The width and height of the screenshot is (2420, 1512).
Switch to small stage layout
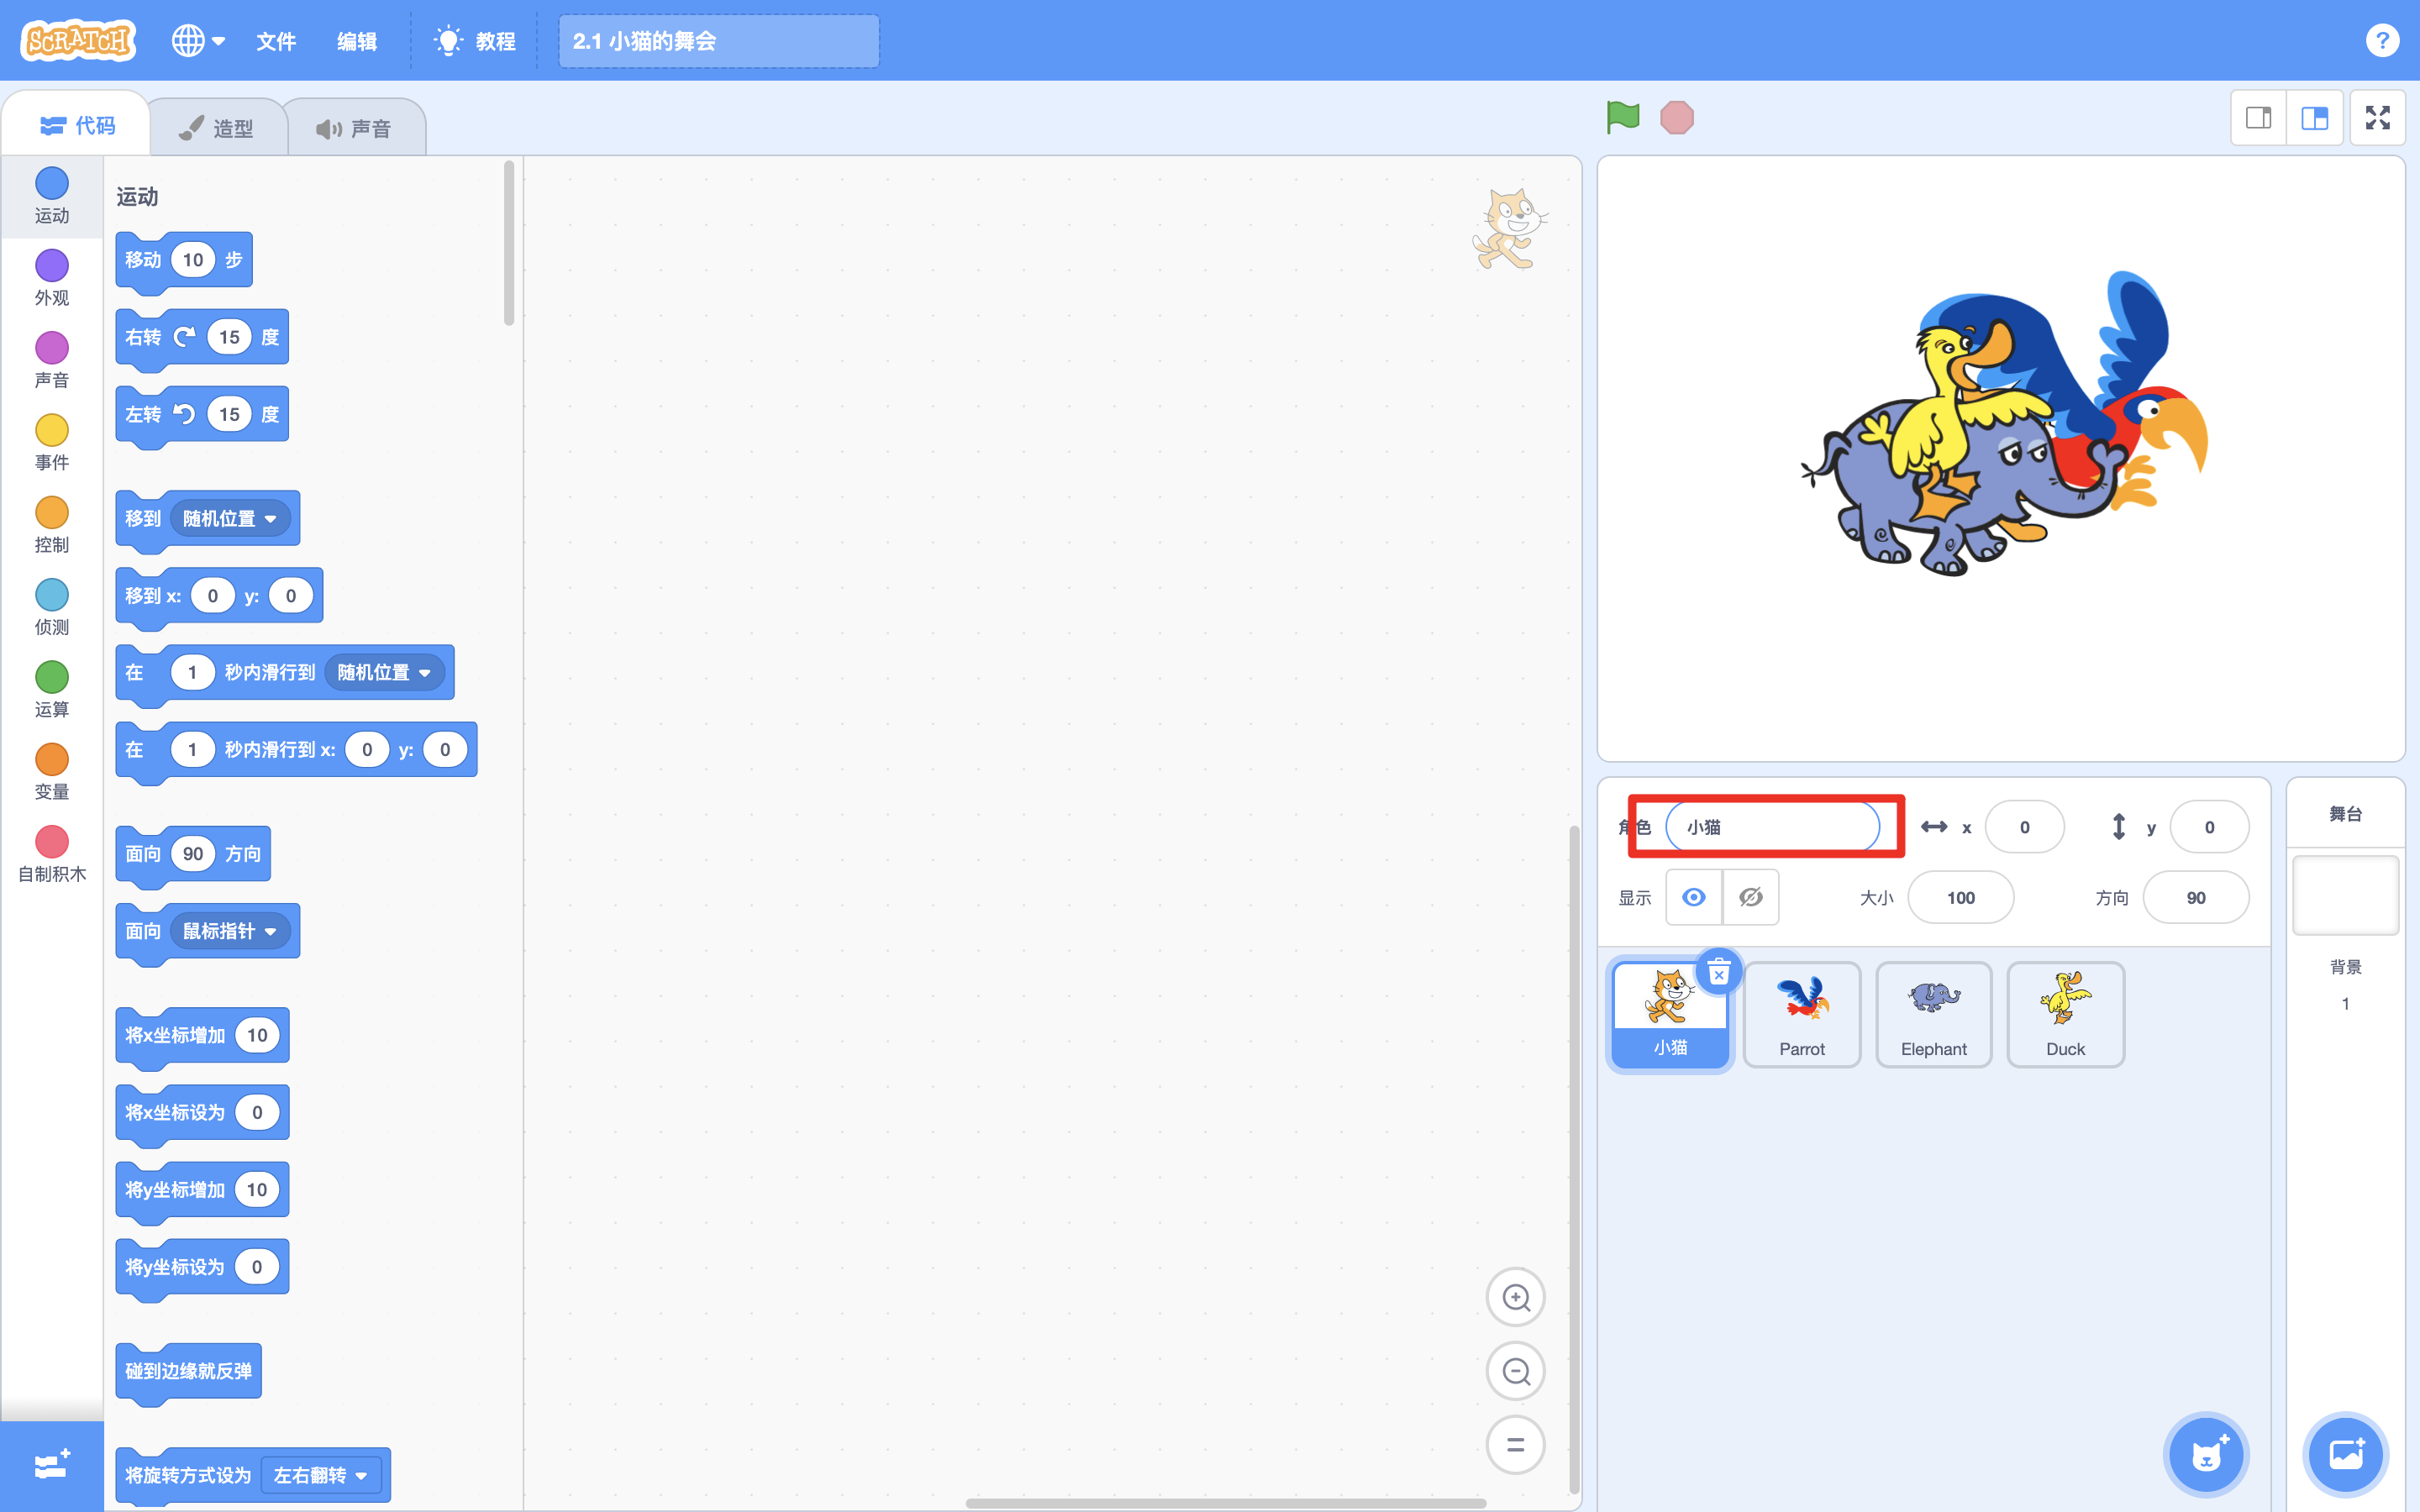pyautogui.click(x=2258, y=118)
